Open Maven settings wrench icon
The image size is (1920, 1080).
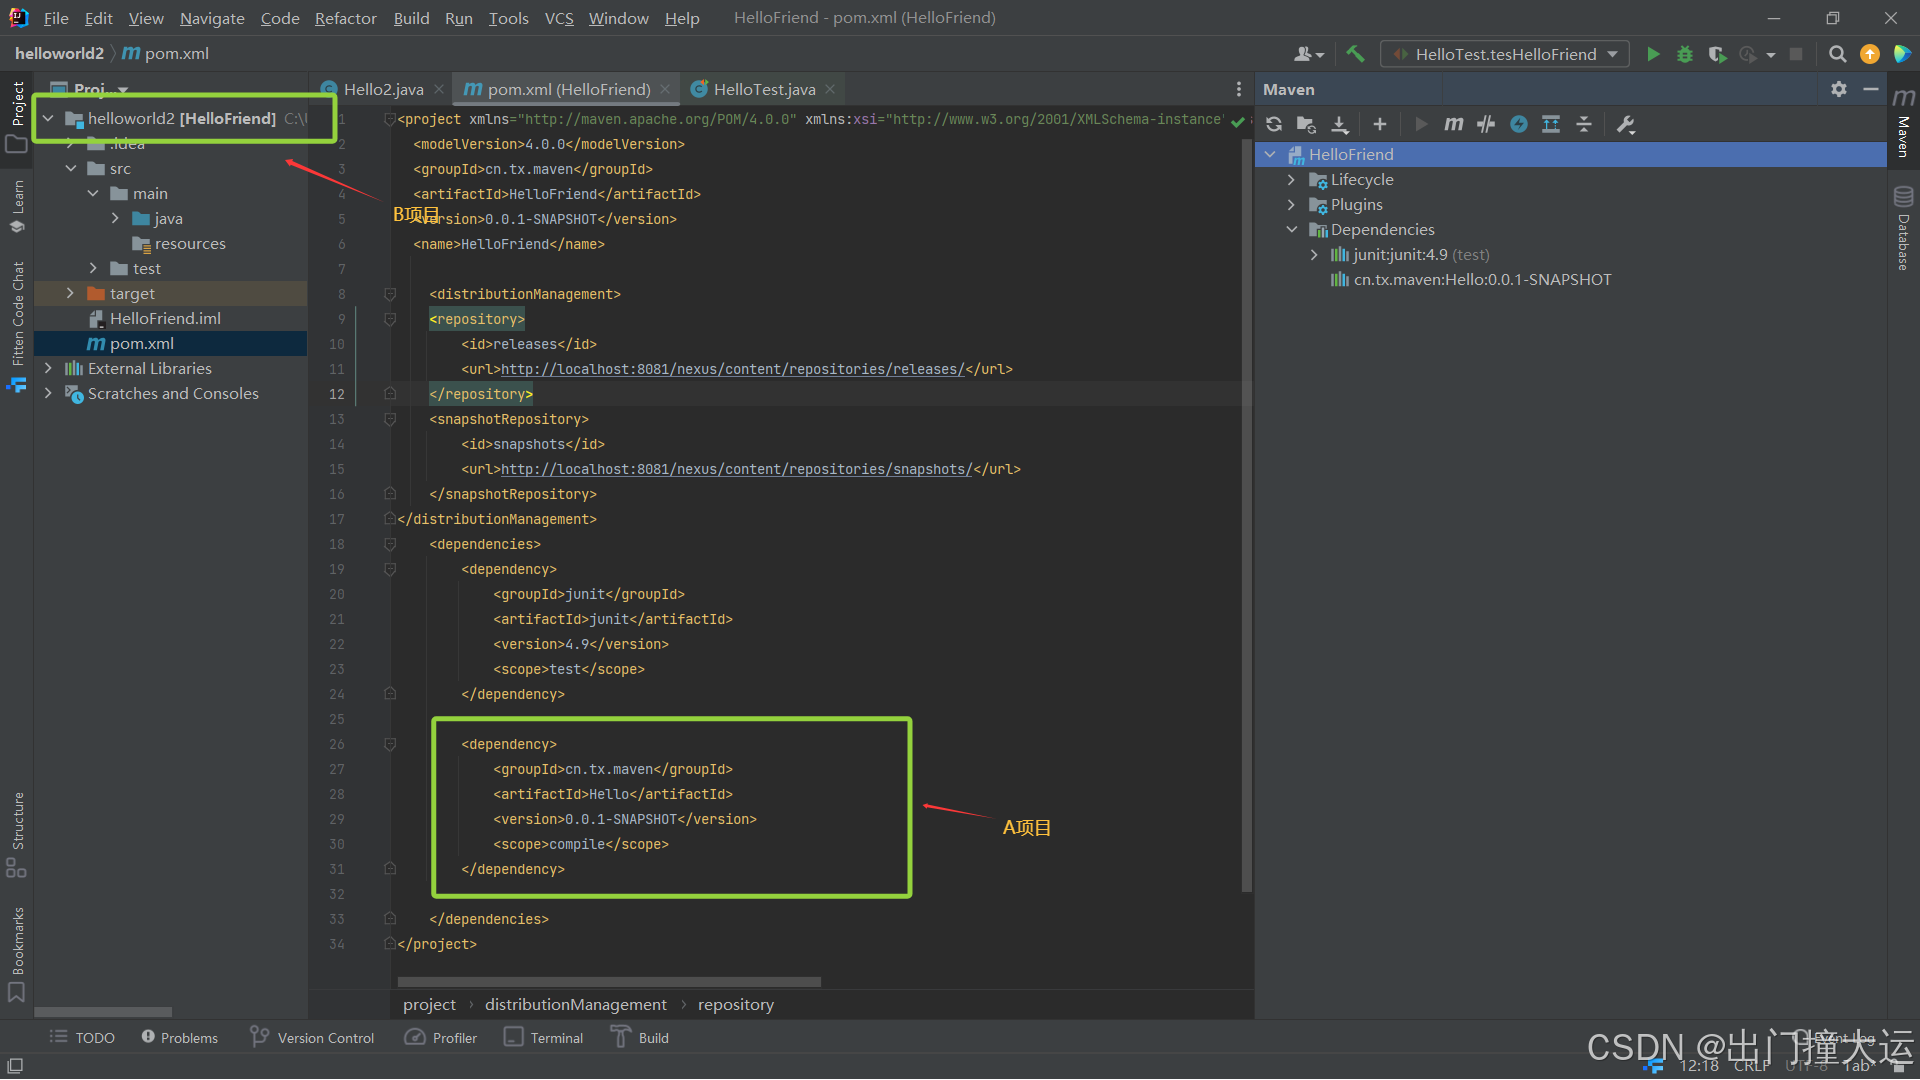pyautogui.click(x=1625, y=124)
